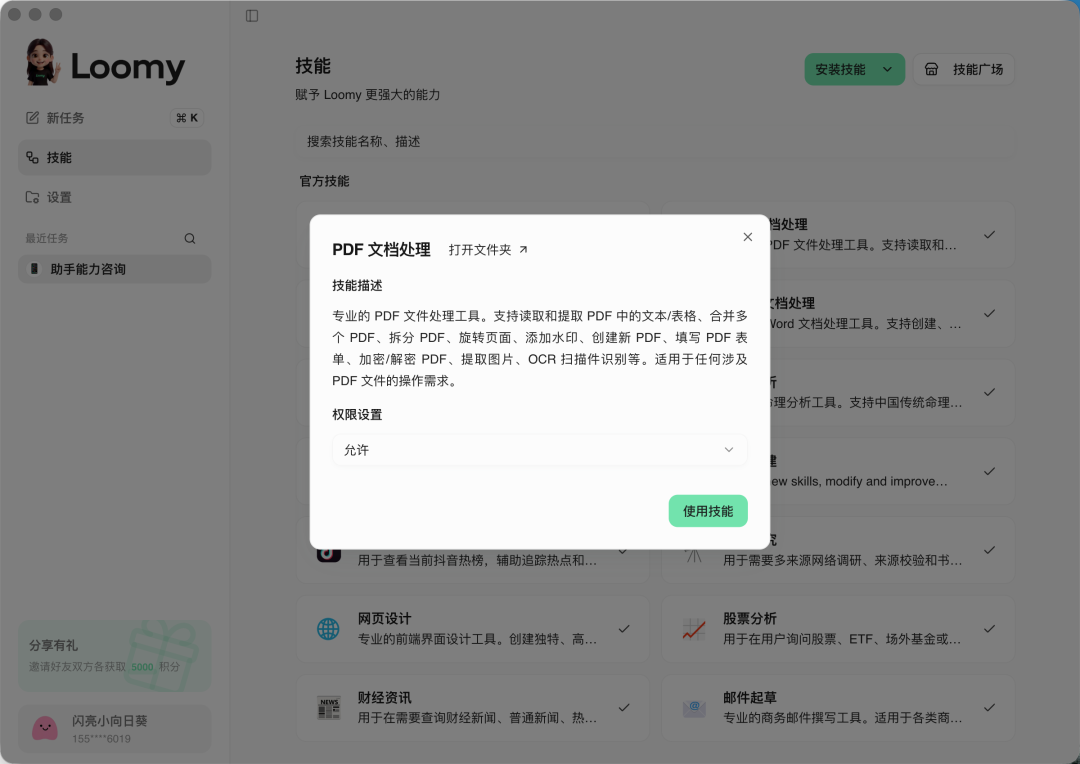
Task: Click the 新任务 pencil icon
Action: pos(32,118)
